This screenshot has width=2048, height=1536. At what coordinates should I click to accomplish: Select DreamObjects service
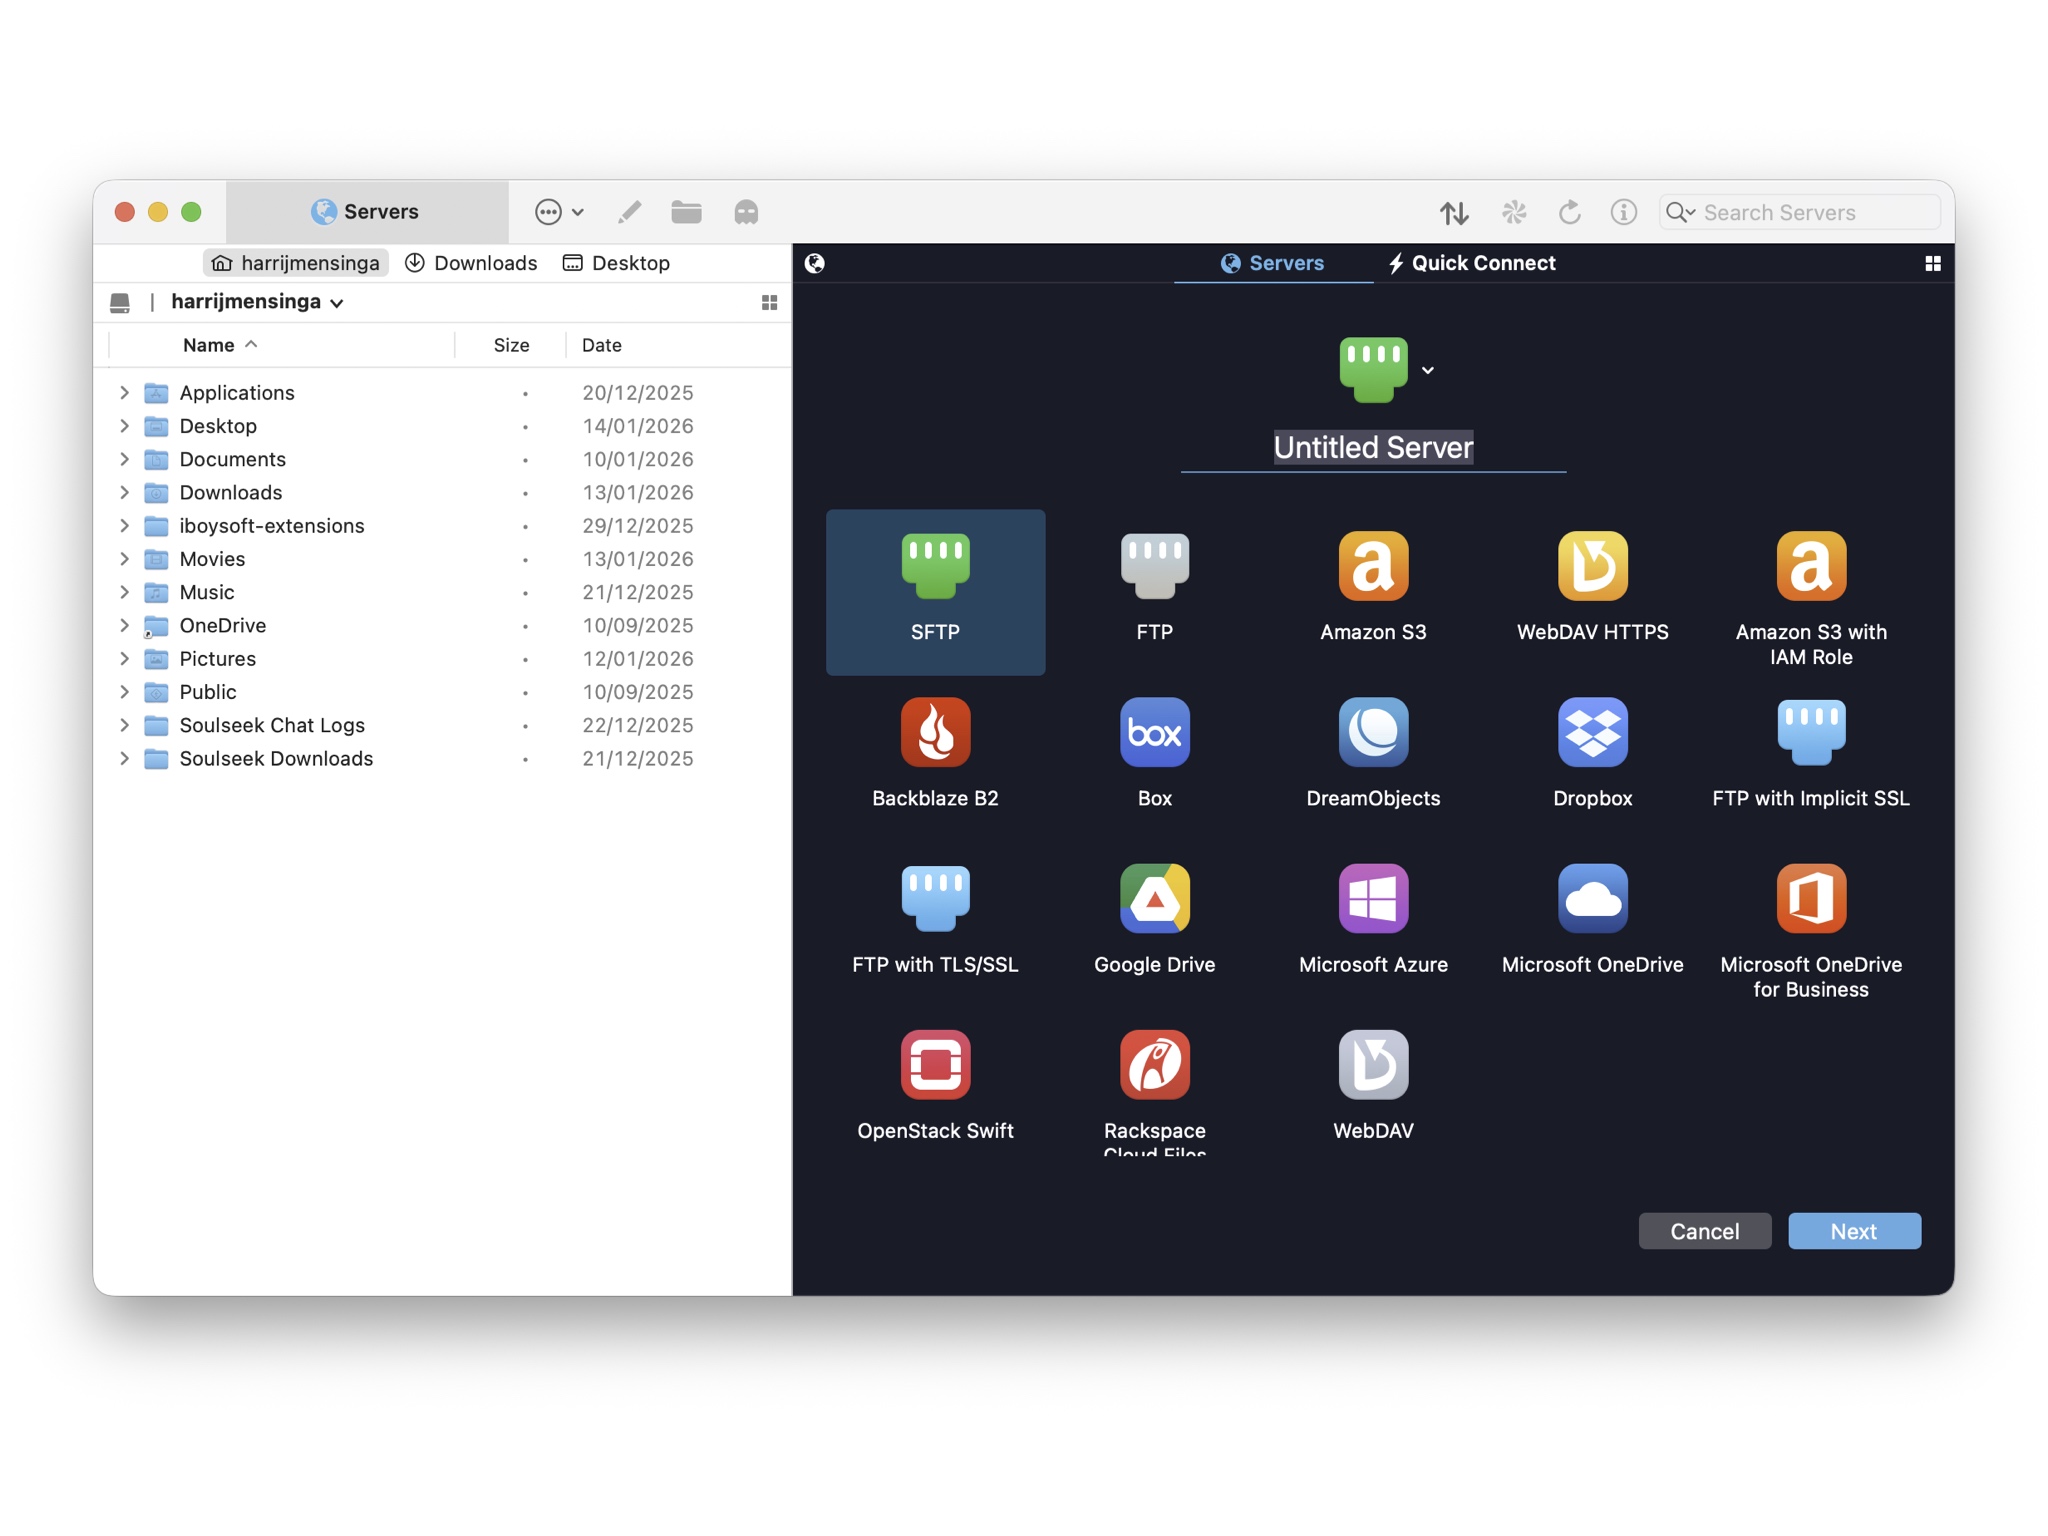pos(1373,732)
